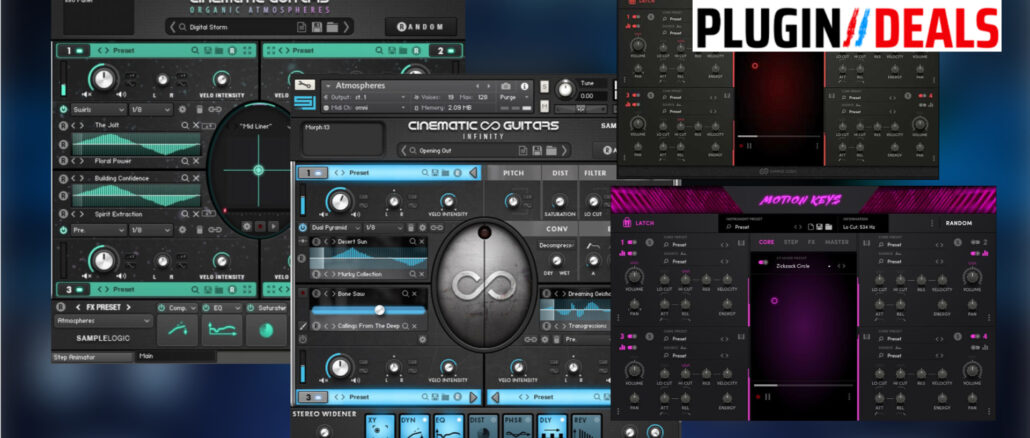This screenshot has height=438, width=1030.
Task: Select the PHSR effect tile
Action: [518, 427]
